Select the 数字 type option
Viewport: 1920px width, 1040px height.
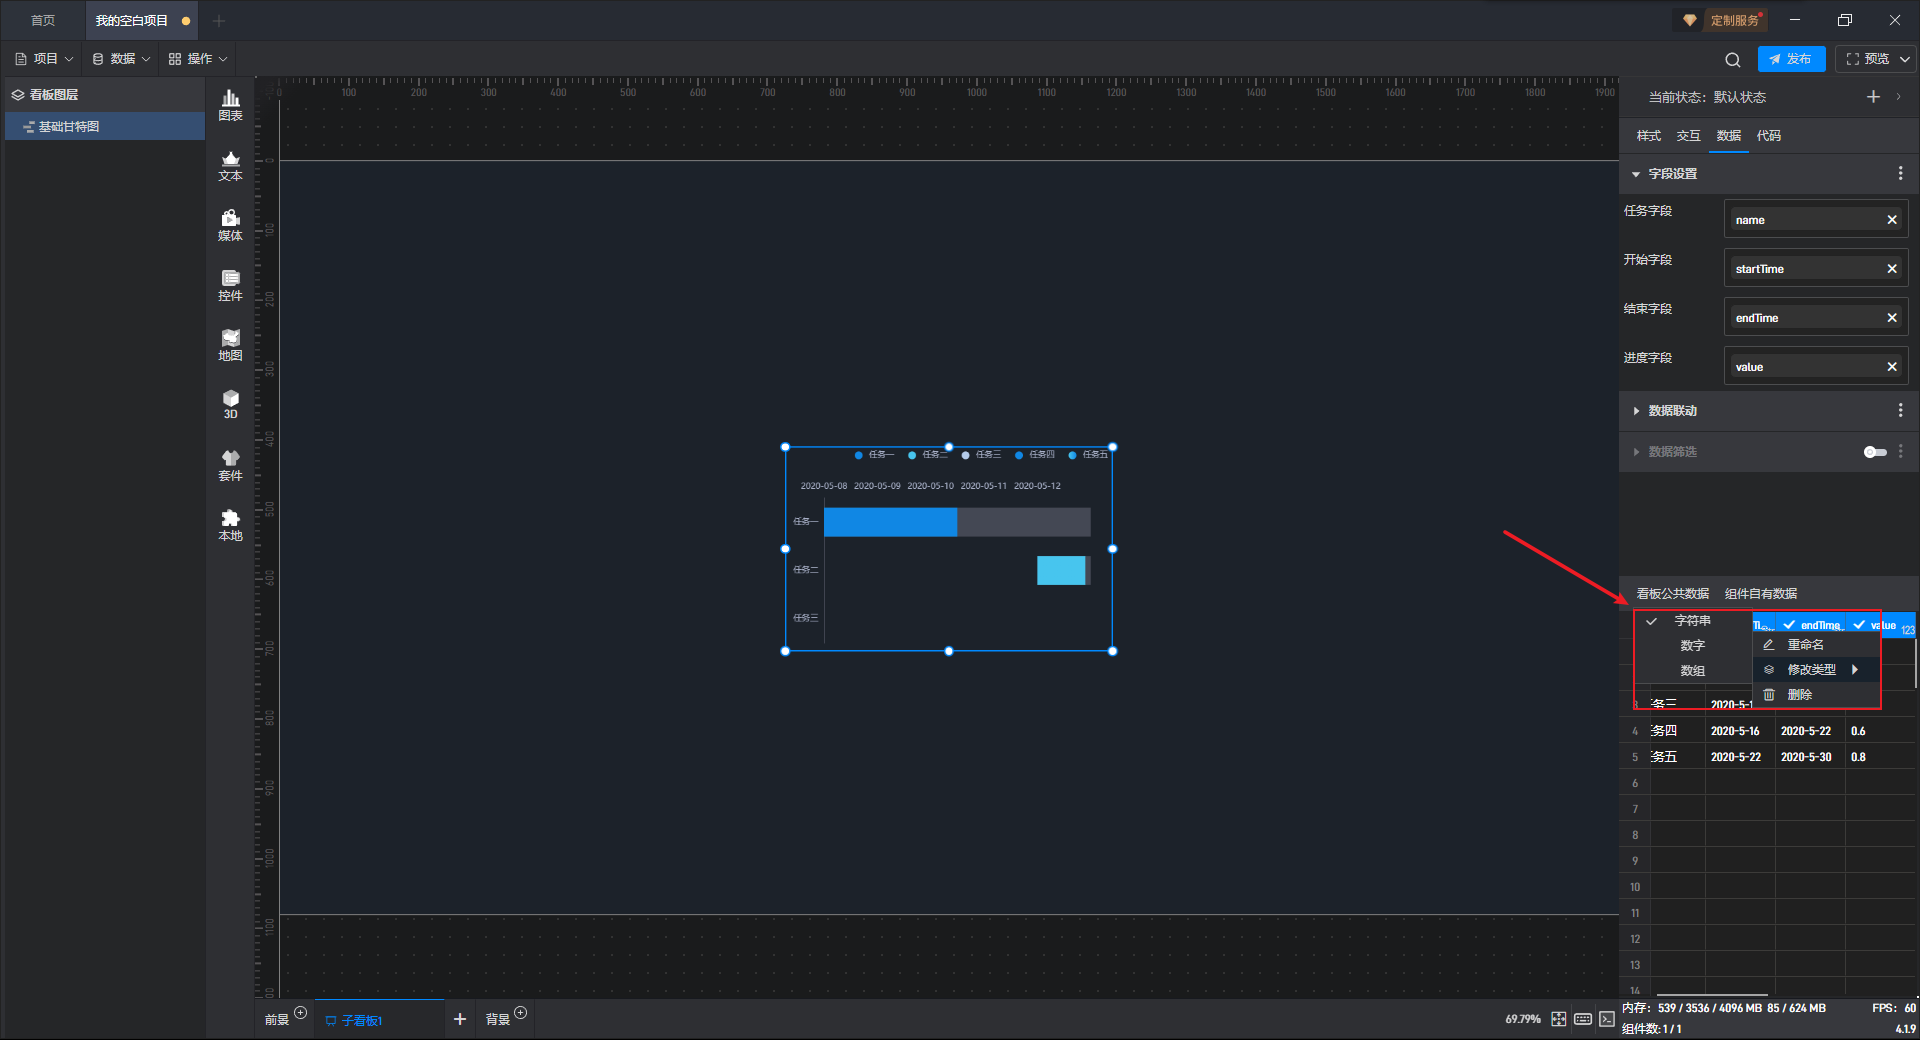1692,646
